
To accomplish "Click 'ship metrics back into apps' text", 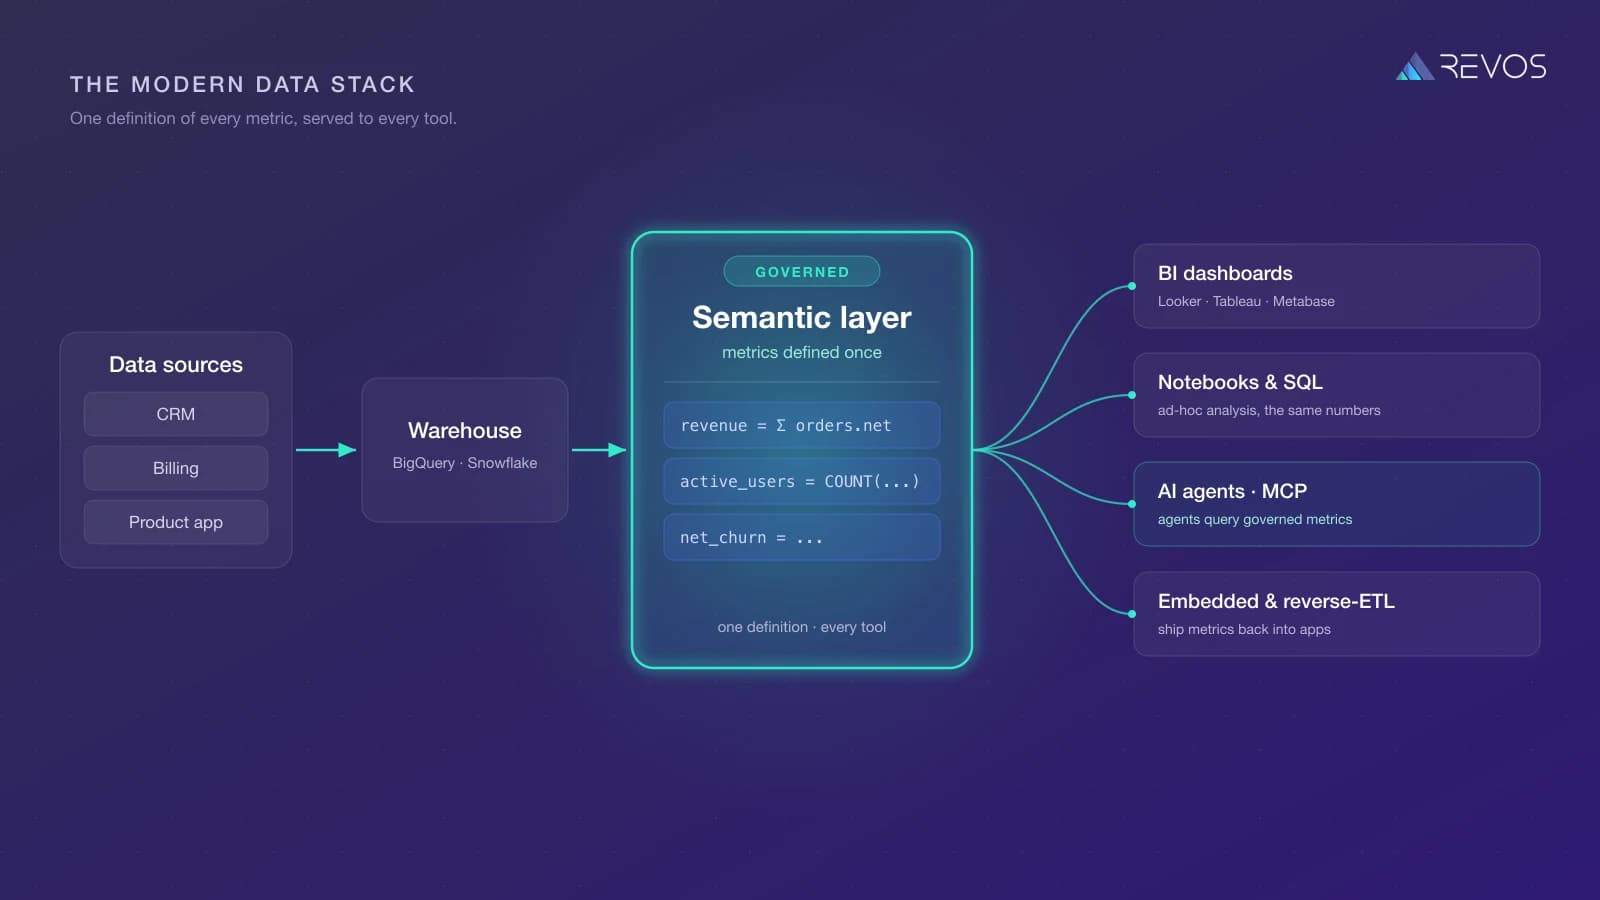I will click(x=1244, y=629).
